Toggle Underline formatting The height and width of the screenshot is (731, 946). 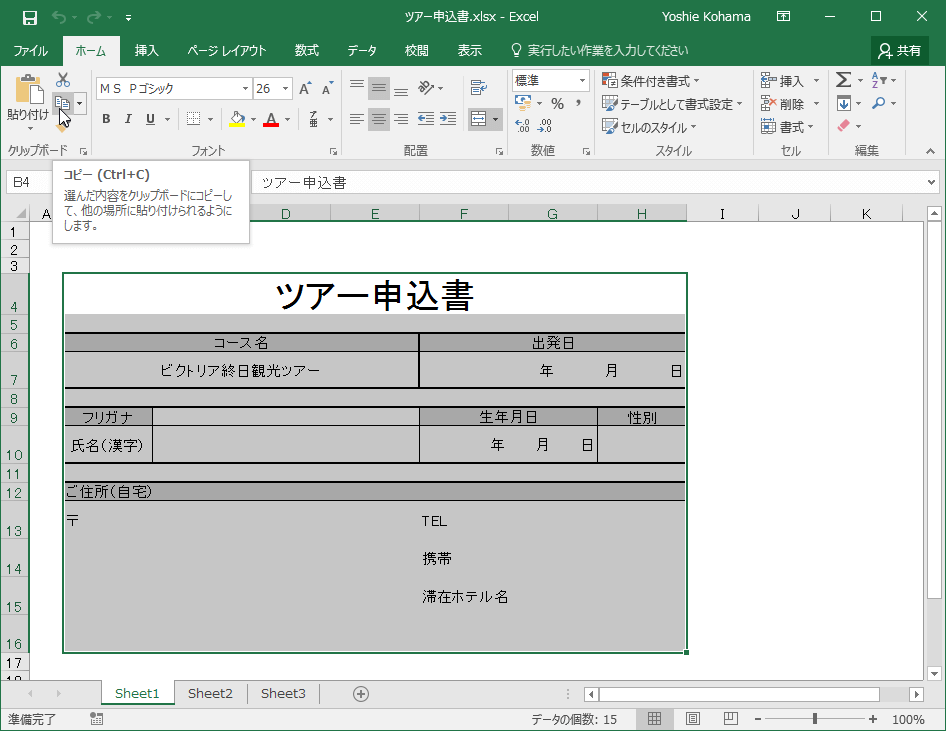150,119
